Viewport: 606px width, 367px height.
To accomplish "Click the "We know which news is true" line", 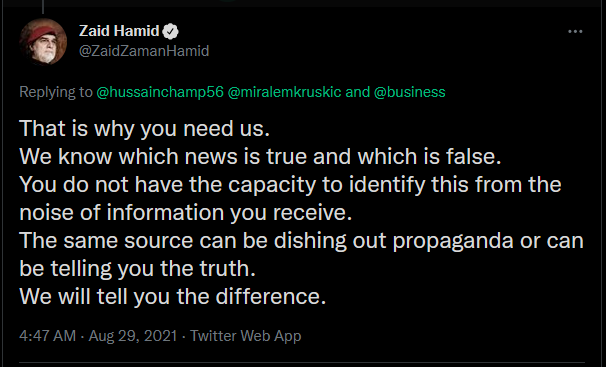I will pos(260,157).
